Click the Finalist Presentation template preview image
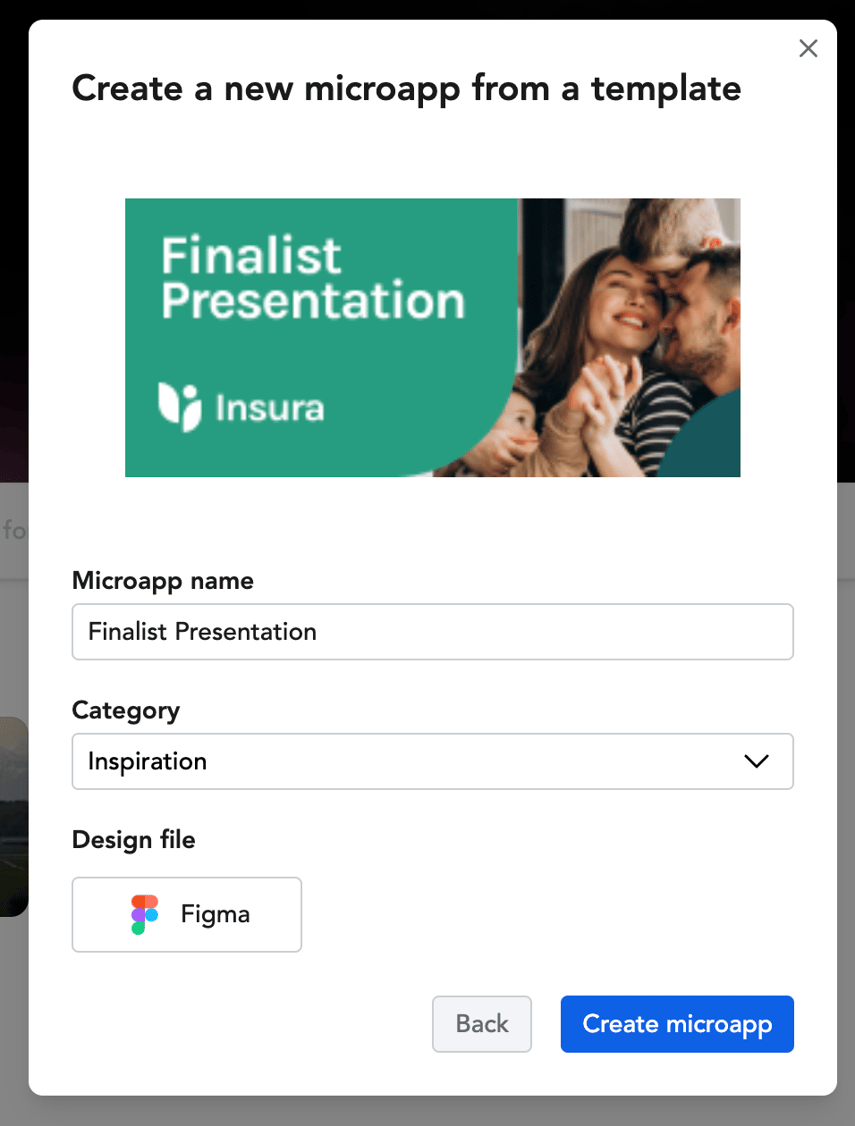Image resolution: width=855 pixels, height=1126 pixels. point(432,337)
